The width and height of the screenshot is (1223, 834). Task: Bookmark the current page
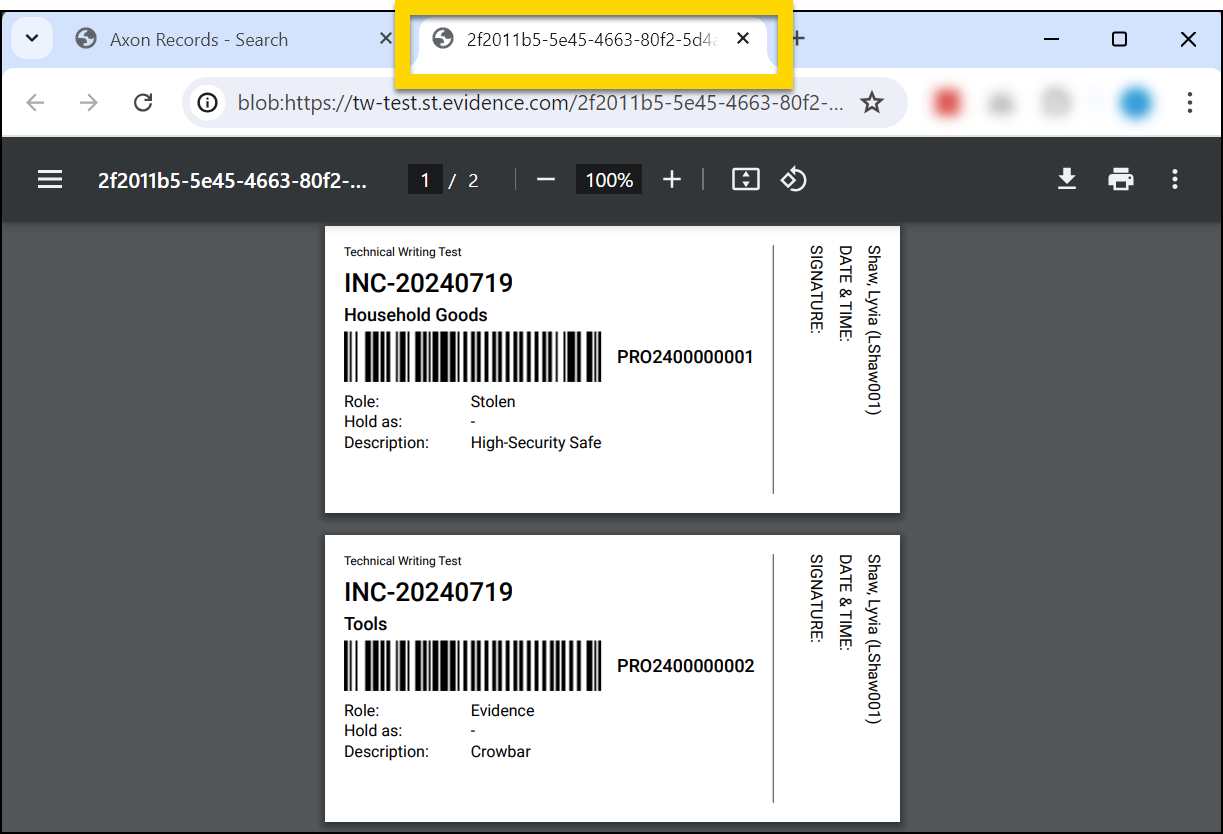pyautogui.click(x=872, y=102)
